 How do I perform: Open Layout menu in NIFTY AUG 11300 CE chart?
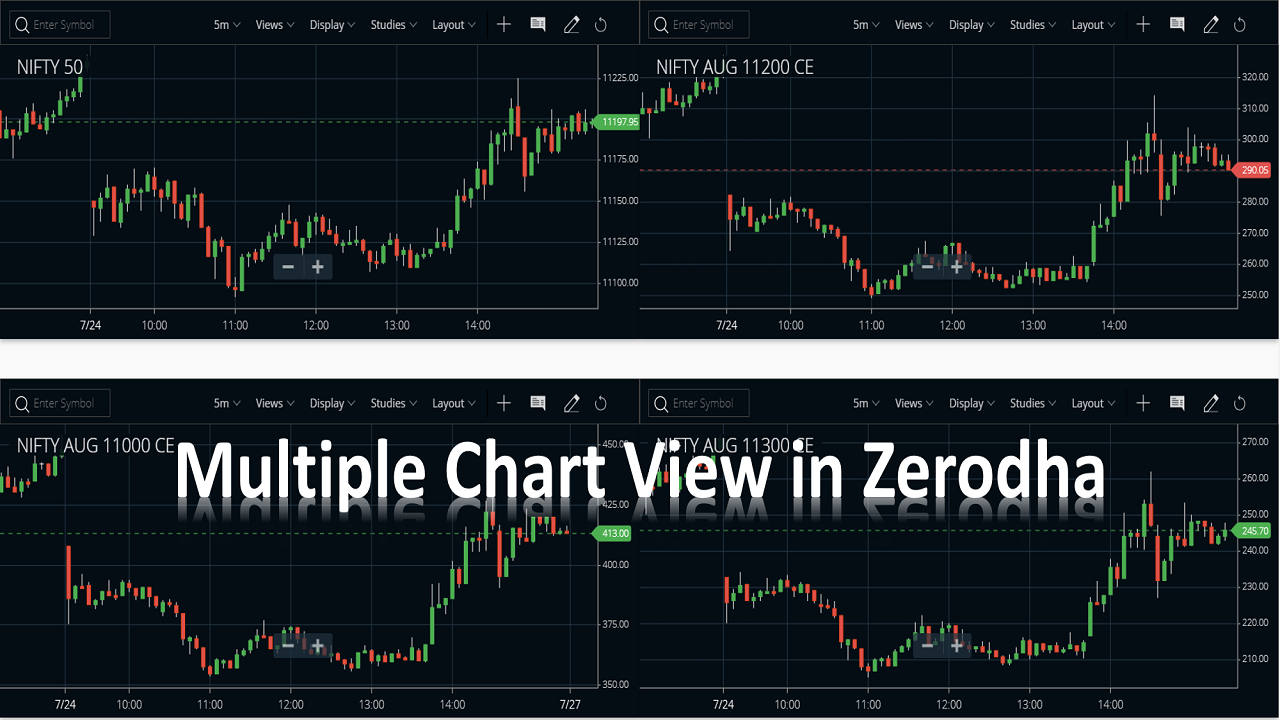[x=1094, y=403]
